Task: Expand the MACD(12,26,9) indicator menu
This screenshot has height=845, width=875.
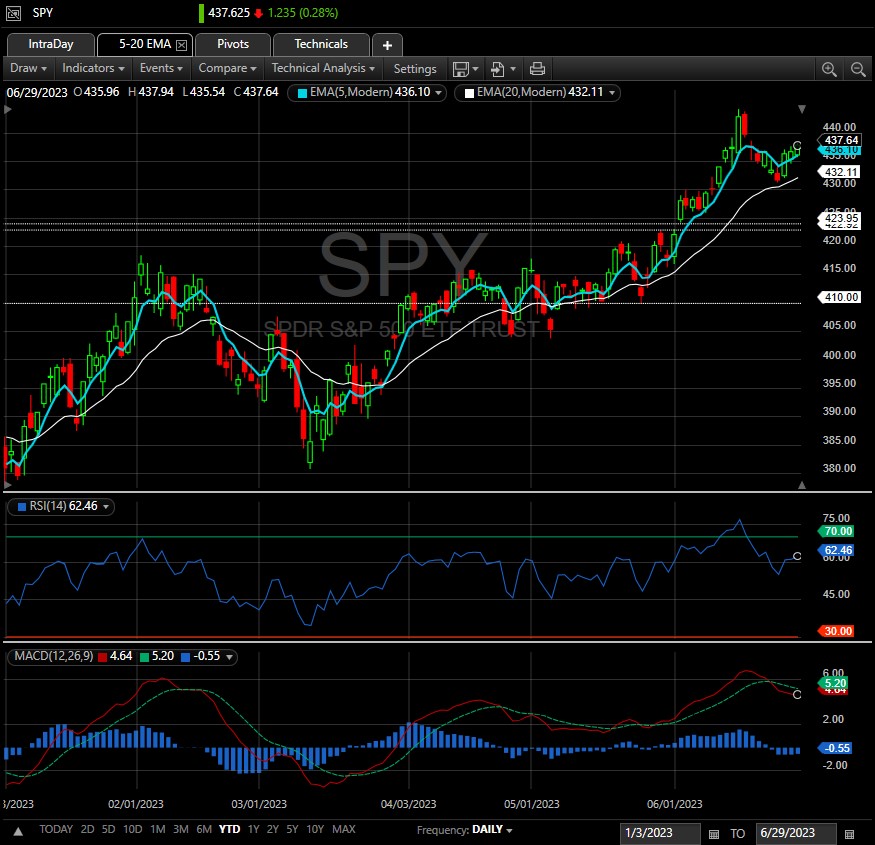Action: tap(231, 657)
